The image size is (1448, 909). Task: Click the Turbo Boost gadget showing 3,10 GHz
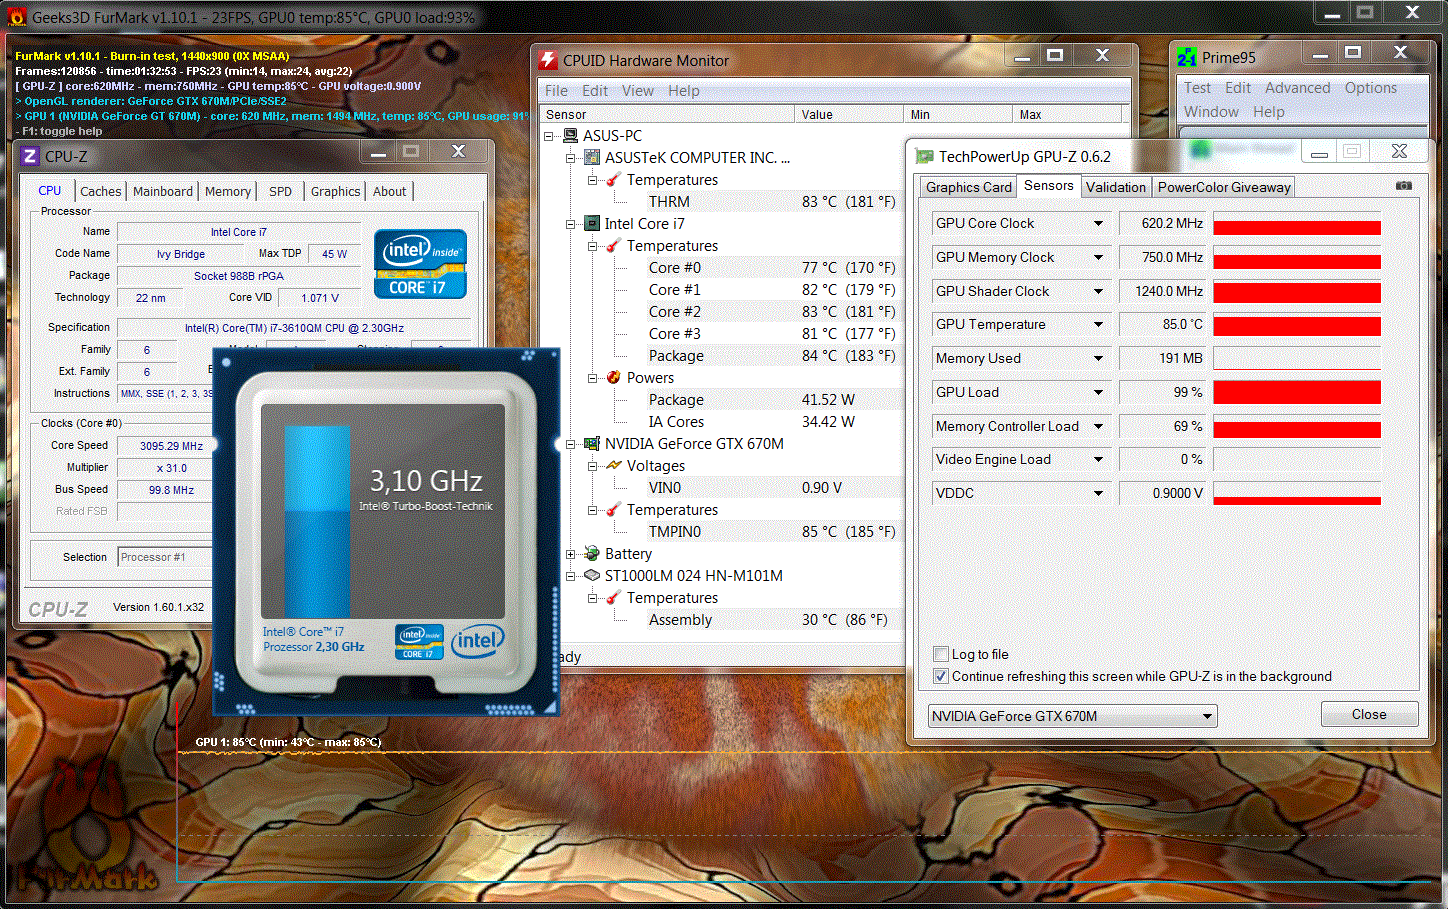tap(385, 531)
